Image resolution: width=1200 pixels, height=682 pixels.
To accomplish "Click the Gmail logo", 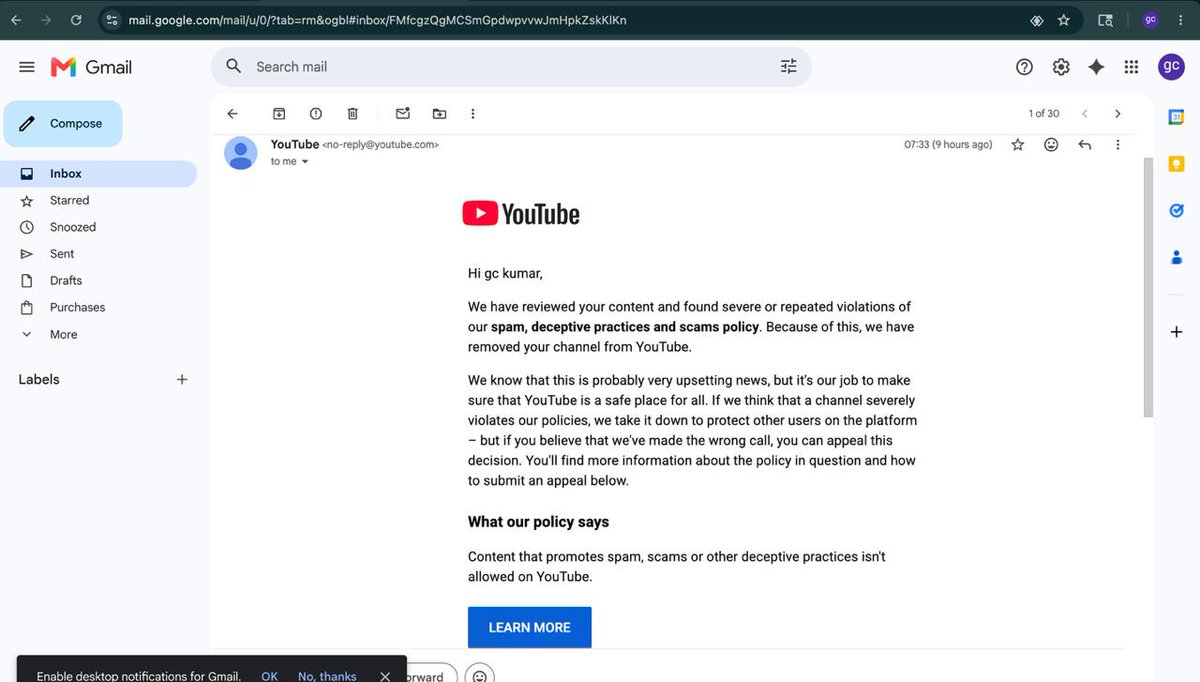I will pyautogui.click(x=92, y=67).
